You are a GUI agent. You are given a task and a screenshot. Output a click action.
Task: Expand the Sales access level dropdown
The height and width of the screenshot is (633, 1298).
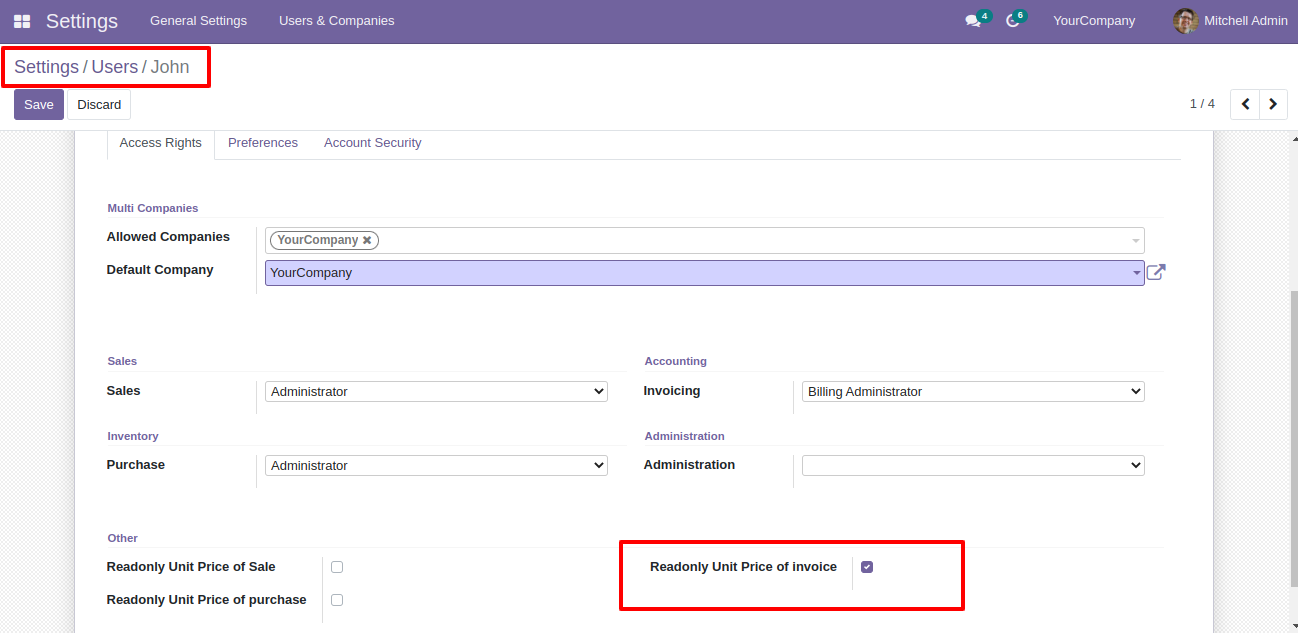[x=436, y=392]
